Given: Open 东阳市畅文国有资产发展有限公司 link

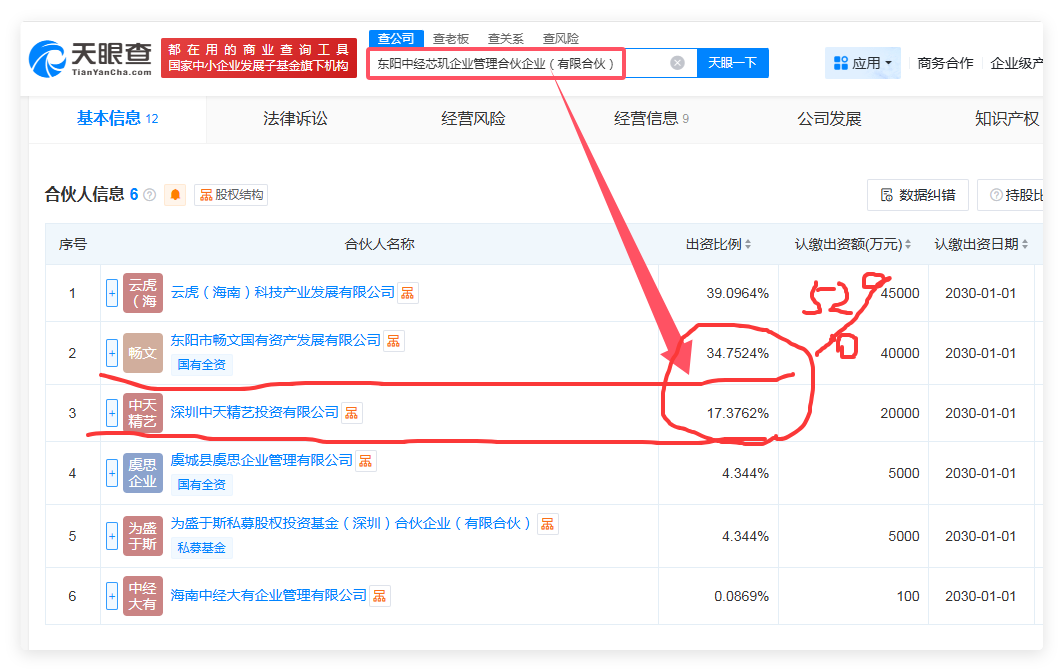Looking at the screenshot, I should [275, 340].
